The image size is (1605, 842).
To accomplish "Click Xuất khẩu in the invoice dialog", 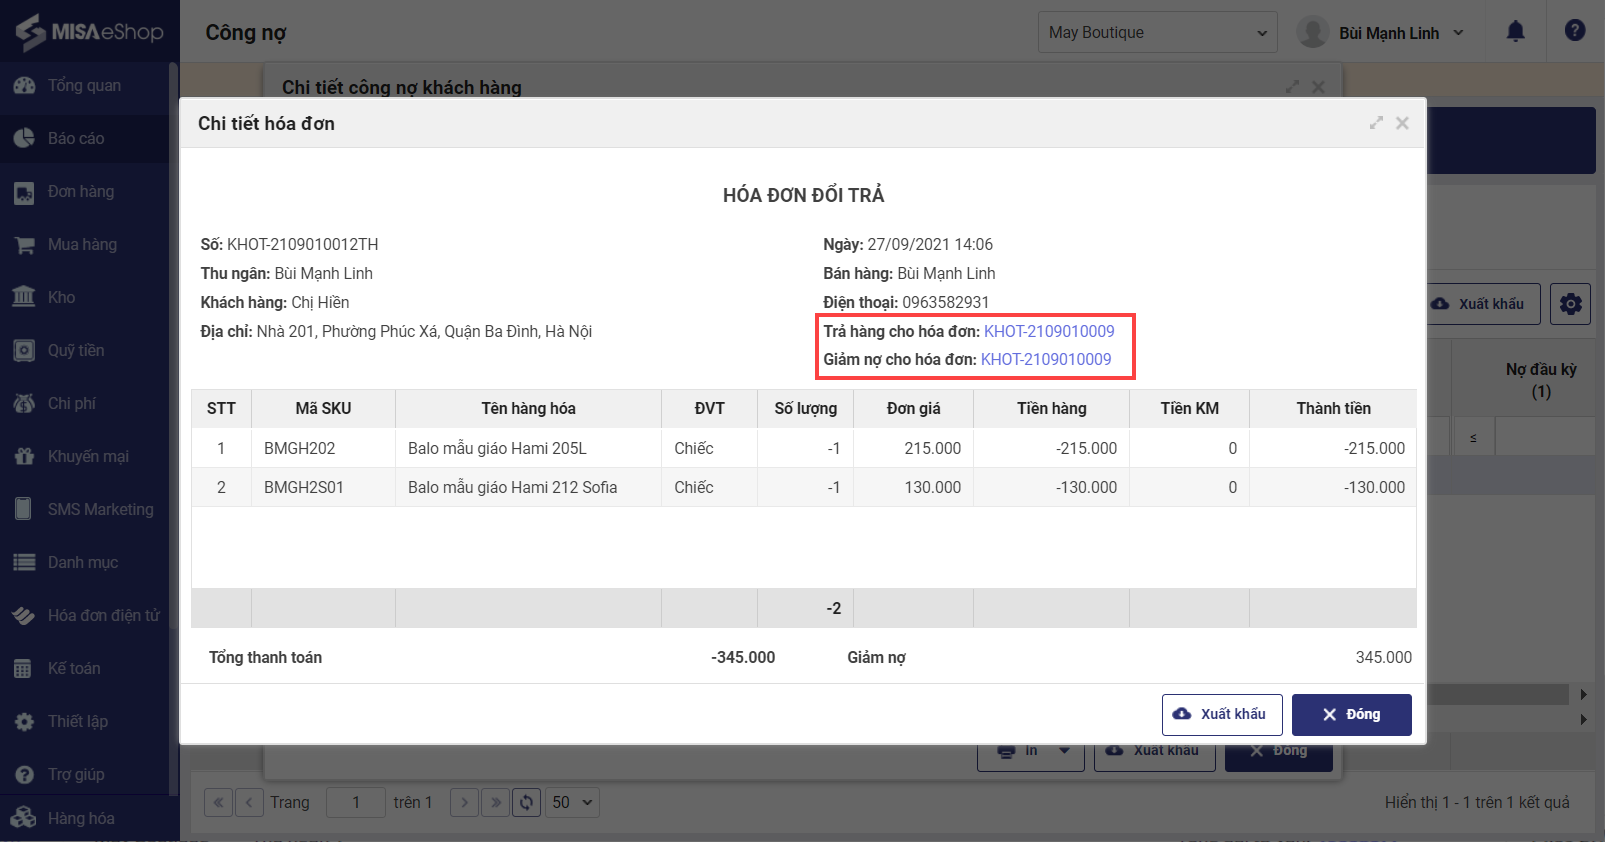I will 1222,714.
